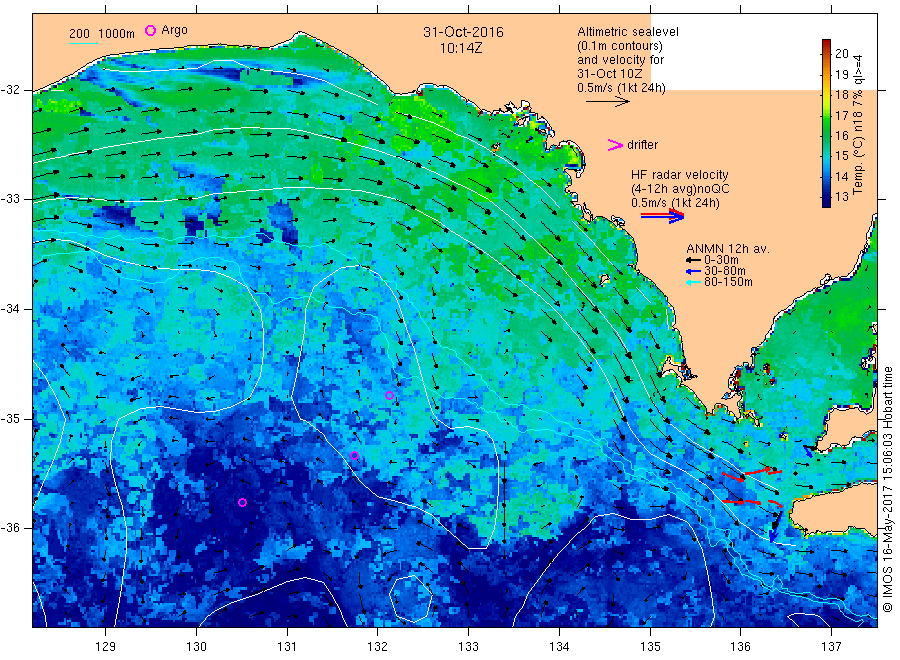Select the Argo float marker near 130.5E 35.8S

[242, 502]
